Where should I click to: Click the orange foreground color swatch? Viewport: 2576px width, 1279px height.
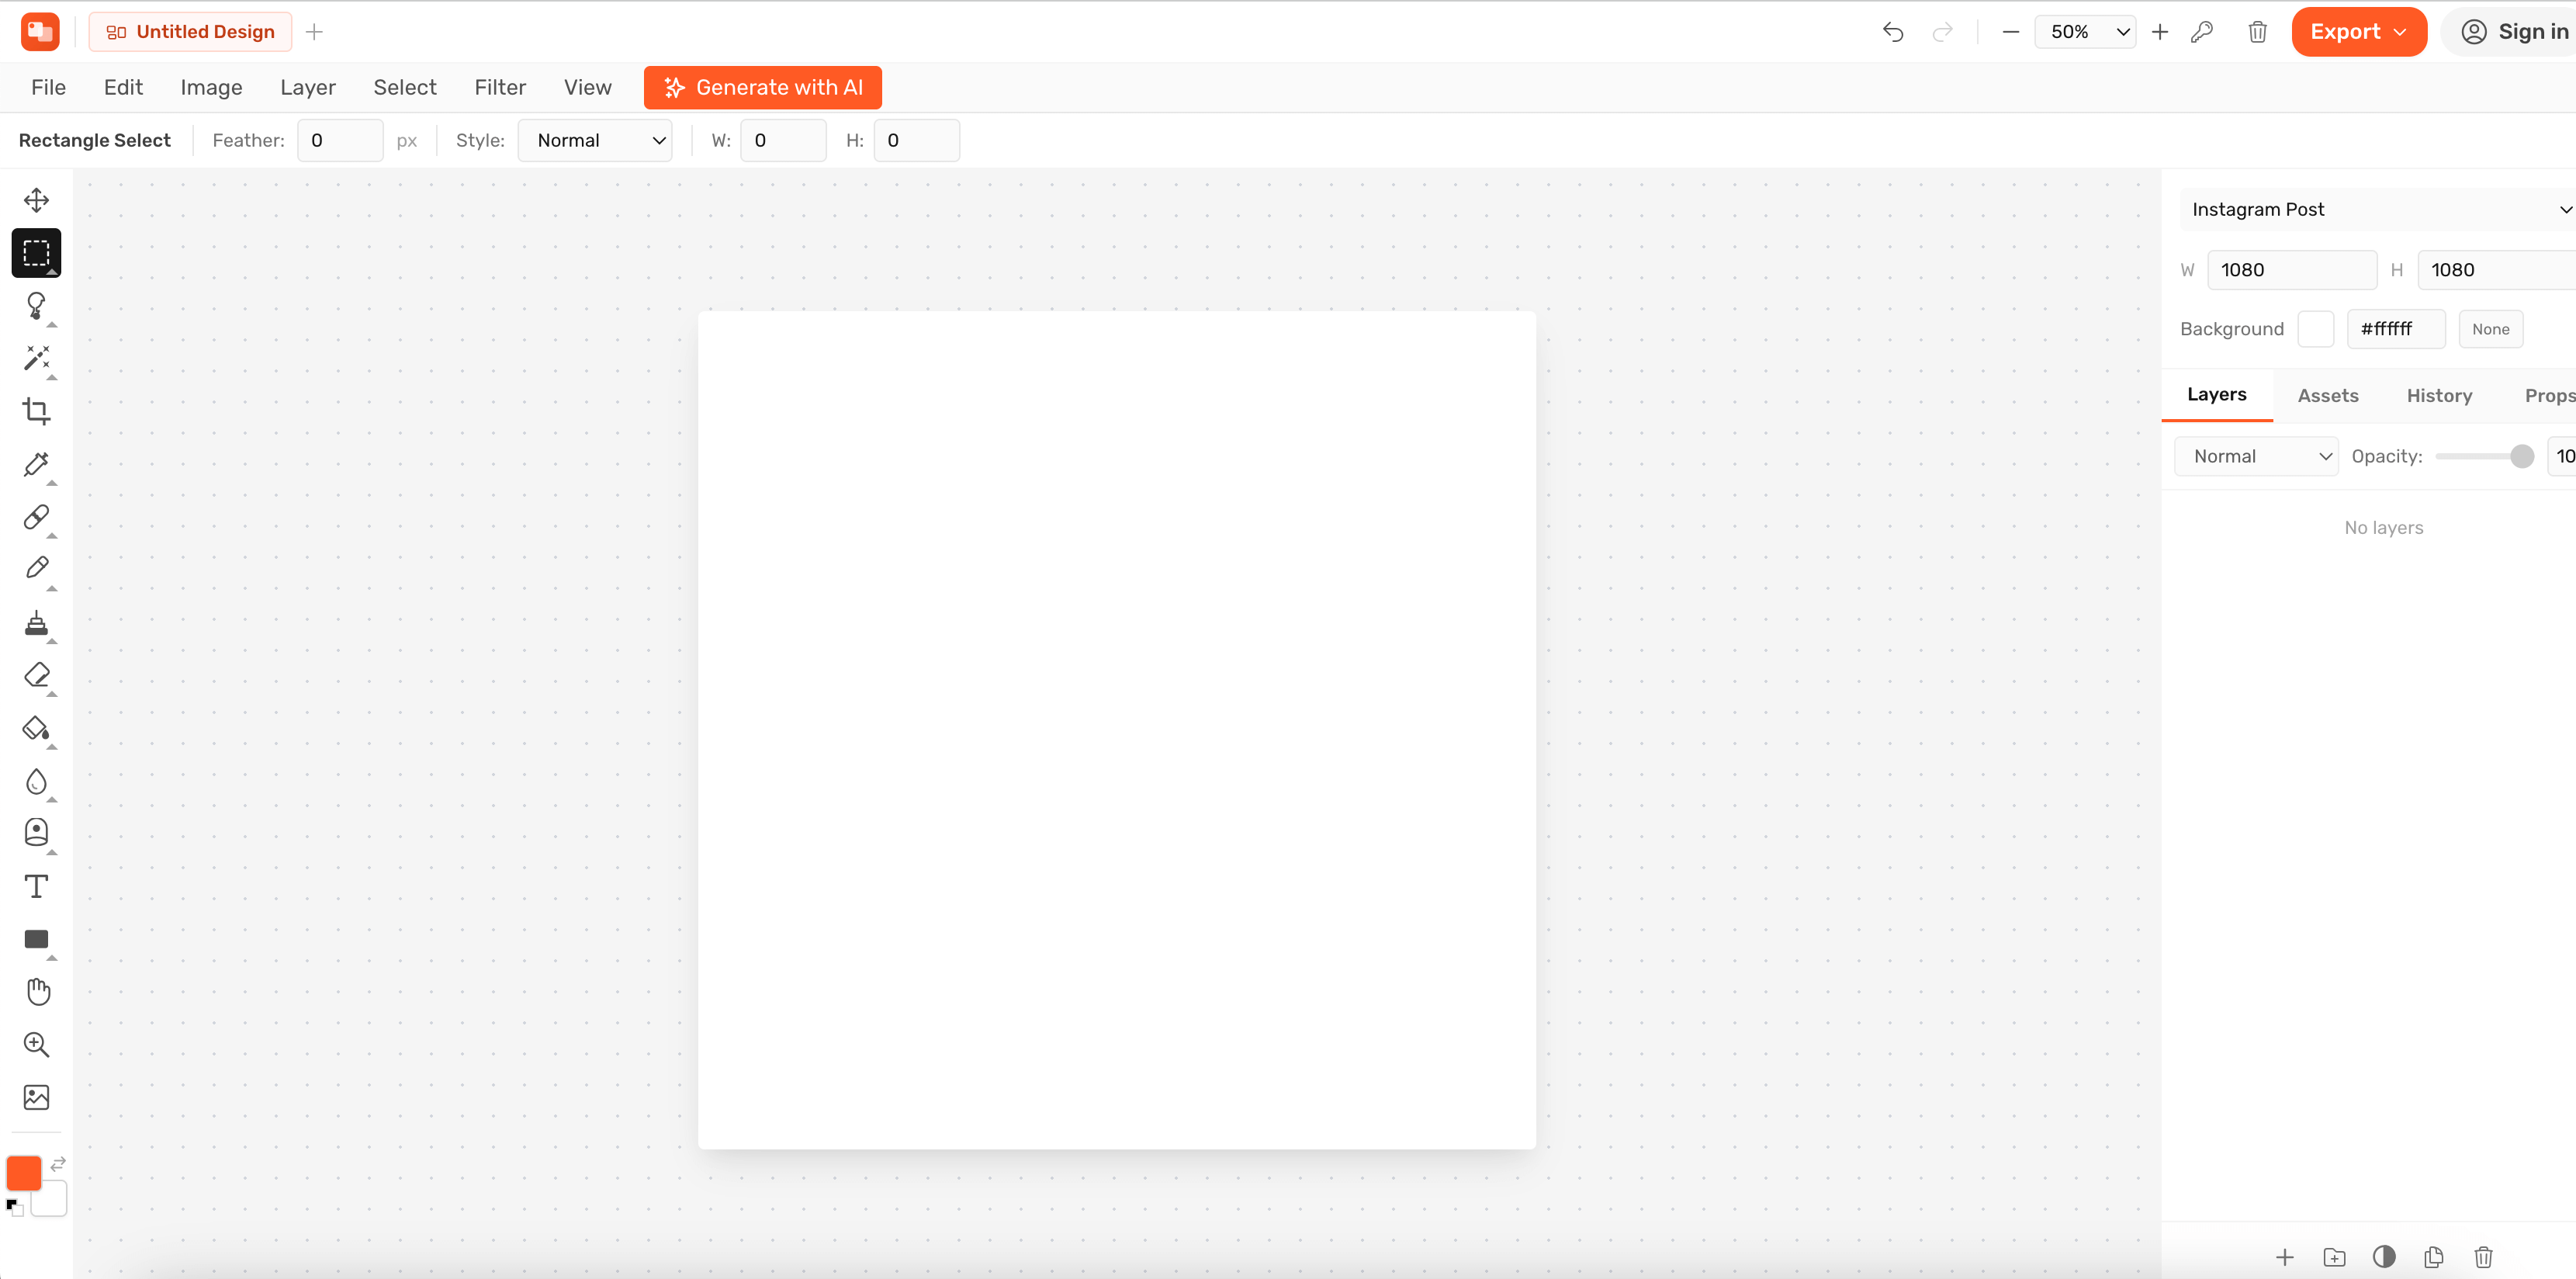tap(24, 1173)
